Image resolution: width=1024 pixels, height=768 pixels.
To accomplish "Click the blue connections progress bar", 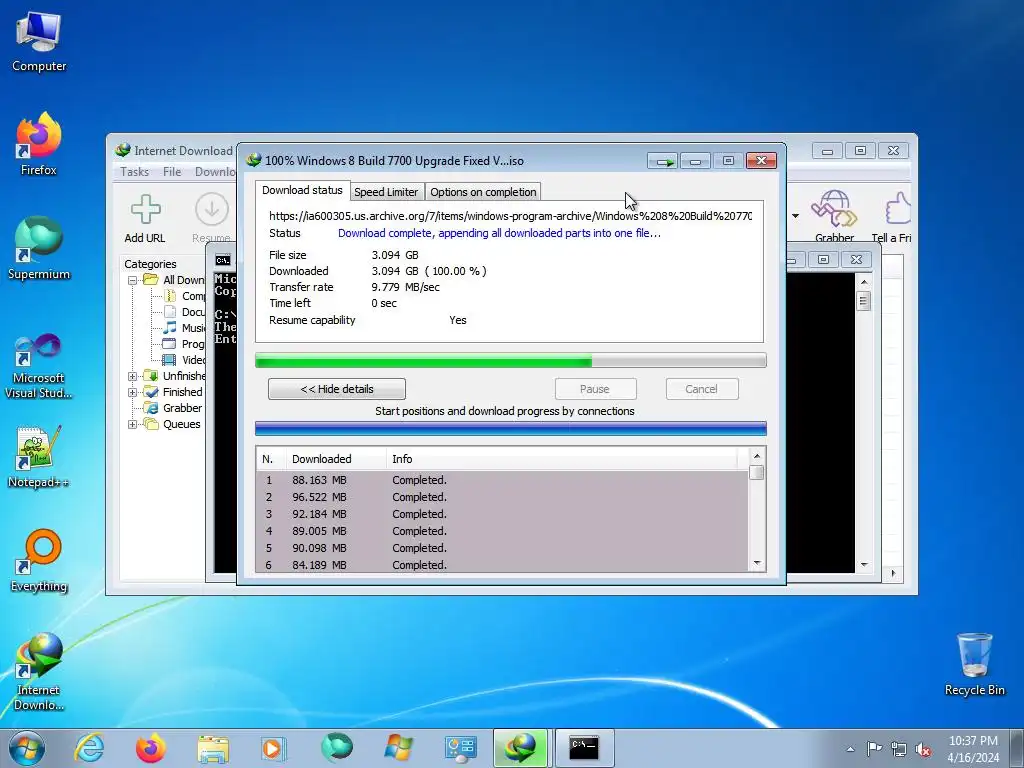I will pos(511,428).
